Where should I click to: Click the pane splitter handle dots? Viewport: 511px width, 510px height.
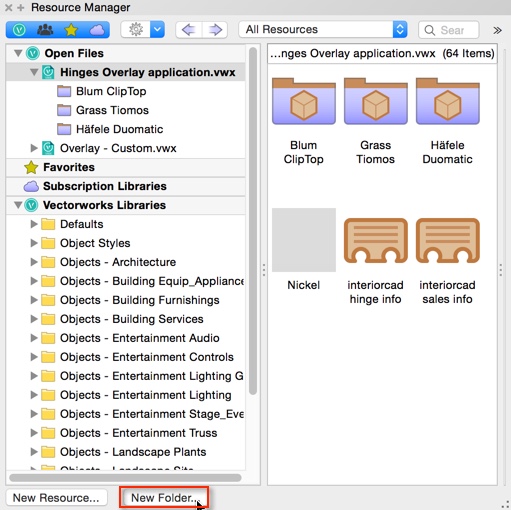(264, 270)
